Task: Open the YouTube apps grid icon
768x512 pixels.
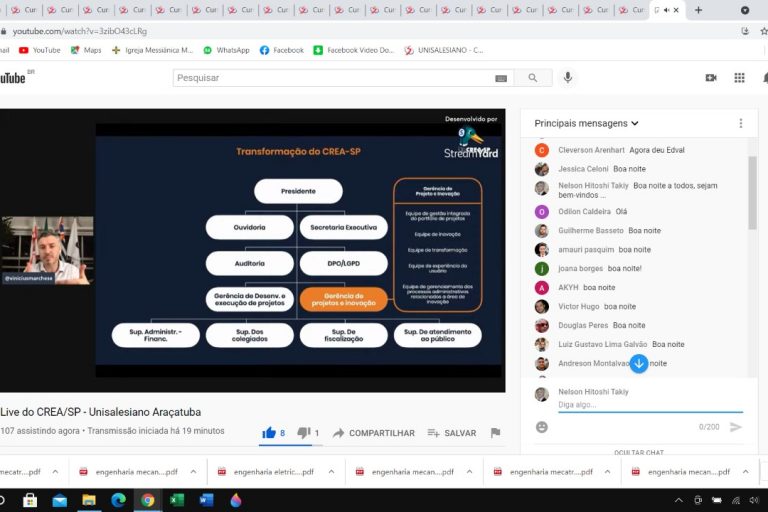Action: [x=739, y=78]
